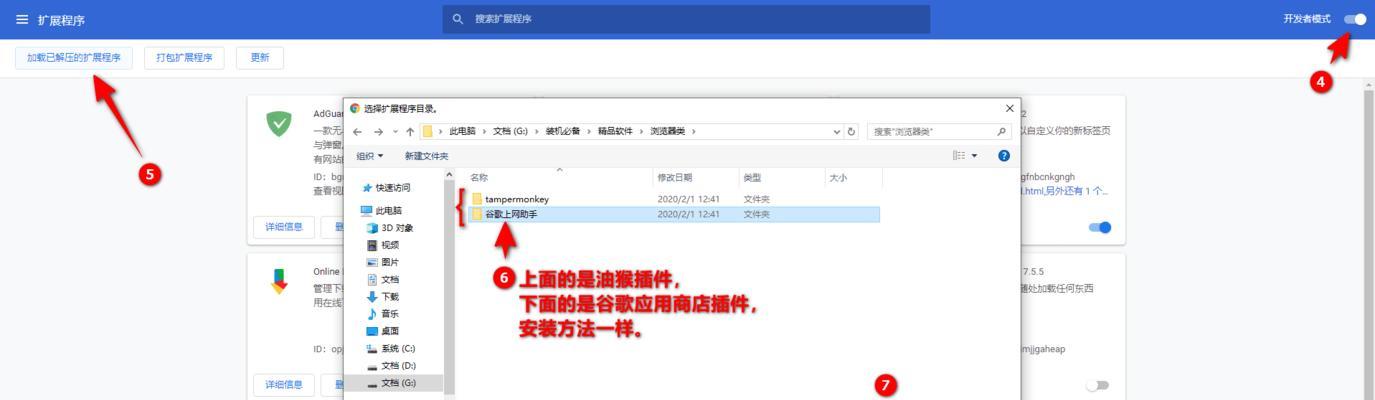Viewport: 1375px width, 400px height.
Task: Open the recent locations dropdown arrow
Action: [395, 132]
